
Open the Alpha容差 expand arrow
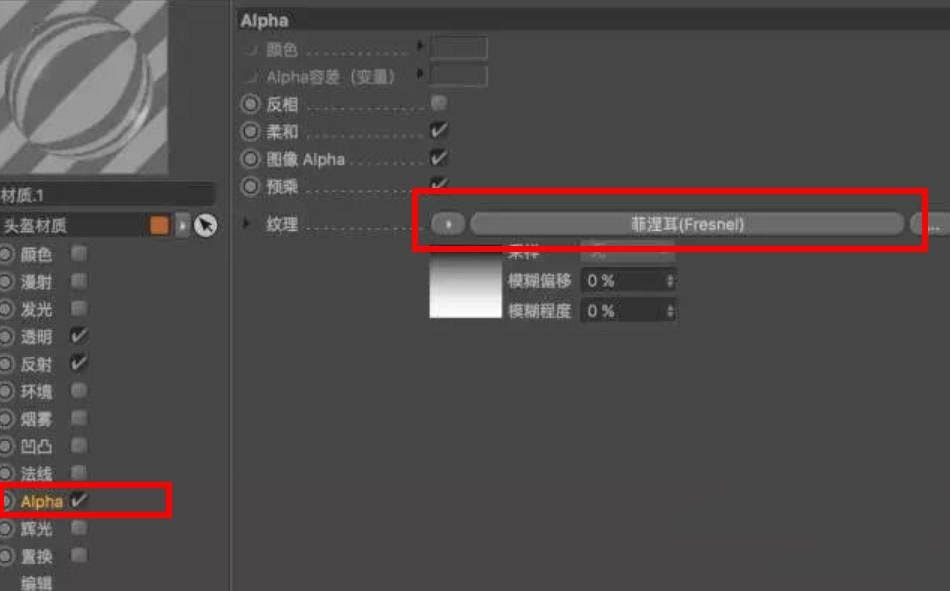(x=418, y=74)
